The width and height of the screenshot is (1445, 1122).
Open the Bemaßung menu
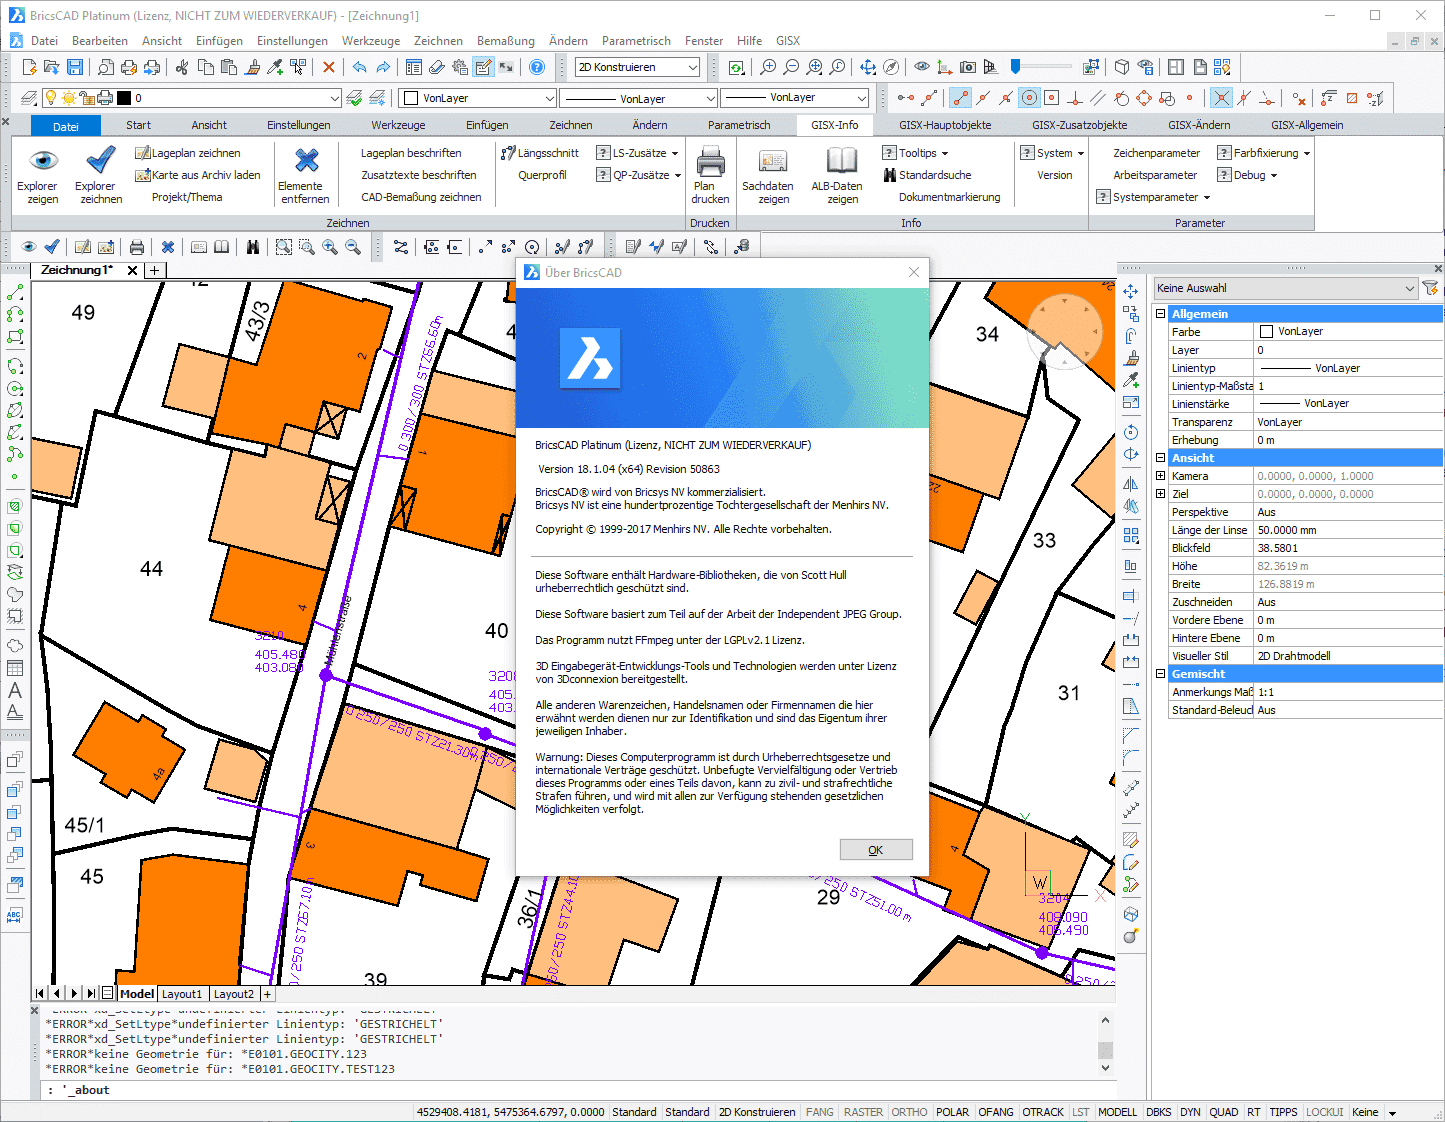(x=506, y=41)
